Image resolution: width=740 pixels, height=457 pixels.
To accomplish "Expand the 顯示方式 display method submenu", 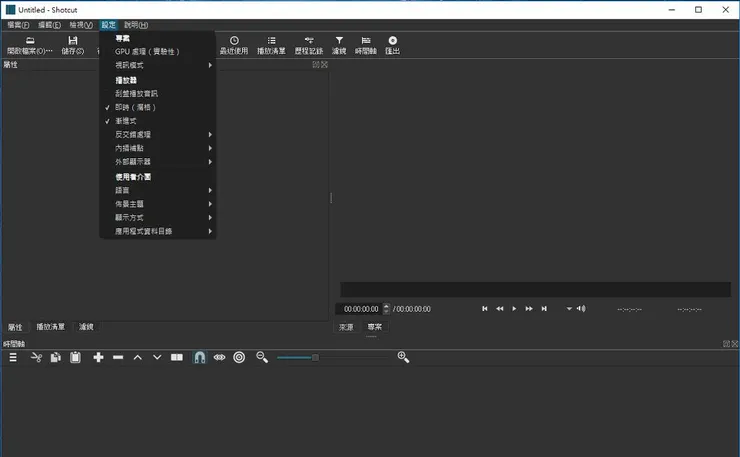I will pyautogui.click(x=158, y=218).
